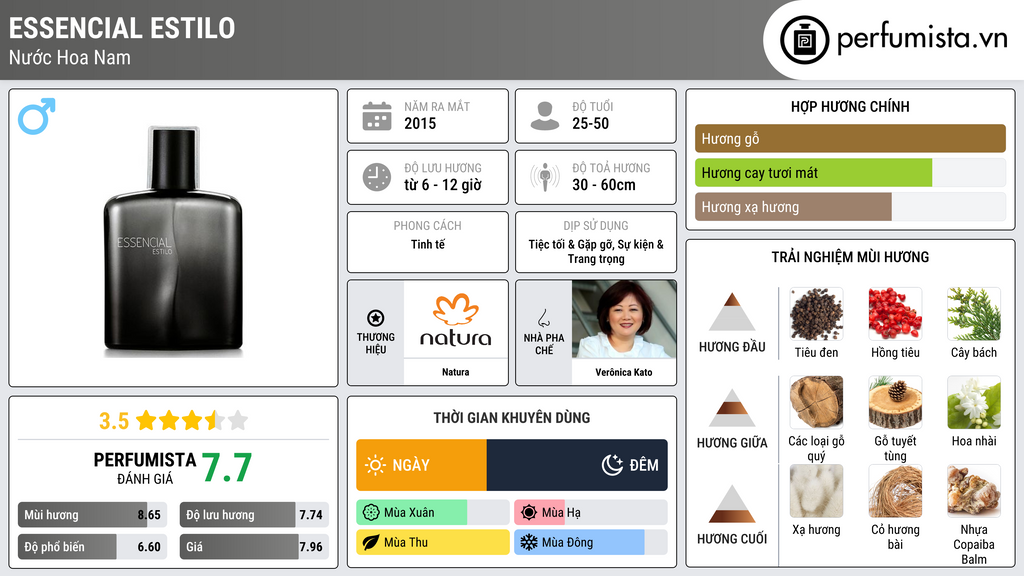
Task: Click the Verônica Kato name caption
Action: click(624, 372)
